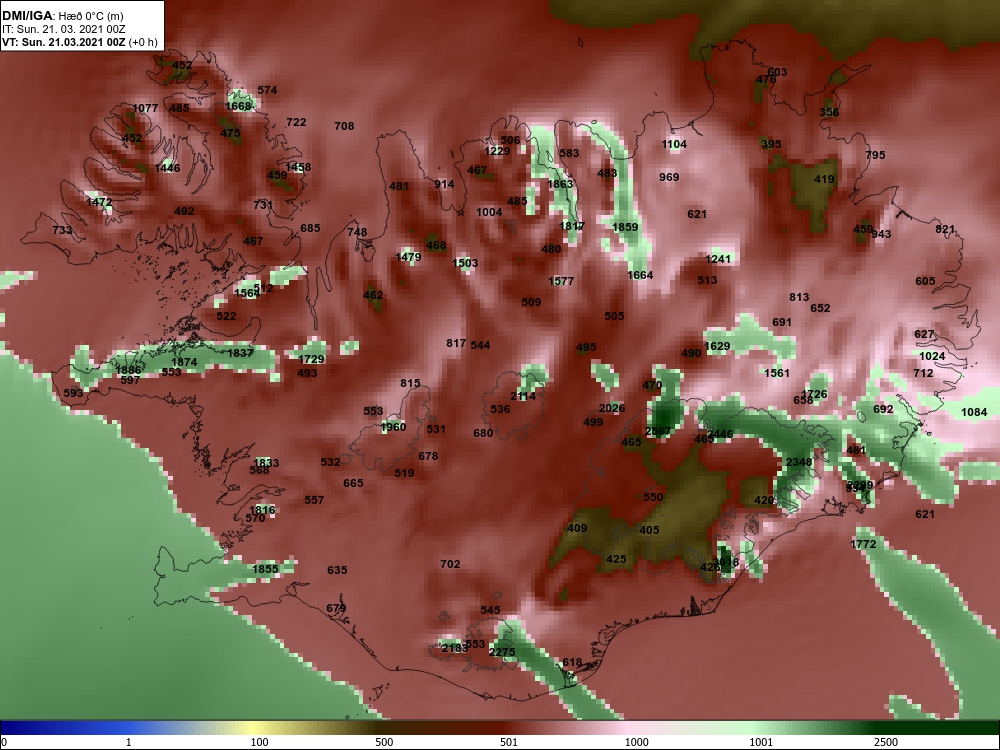Select the 2446 map value
This screenshot has width=1000, height=750.
[721, 434]
